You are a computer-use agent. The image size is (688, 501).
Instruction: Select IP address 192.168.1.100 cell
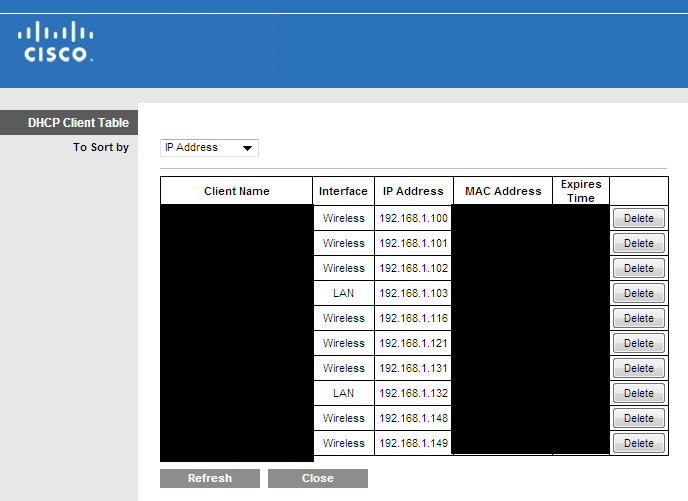[x=413, y=218]
